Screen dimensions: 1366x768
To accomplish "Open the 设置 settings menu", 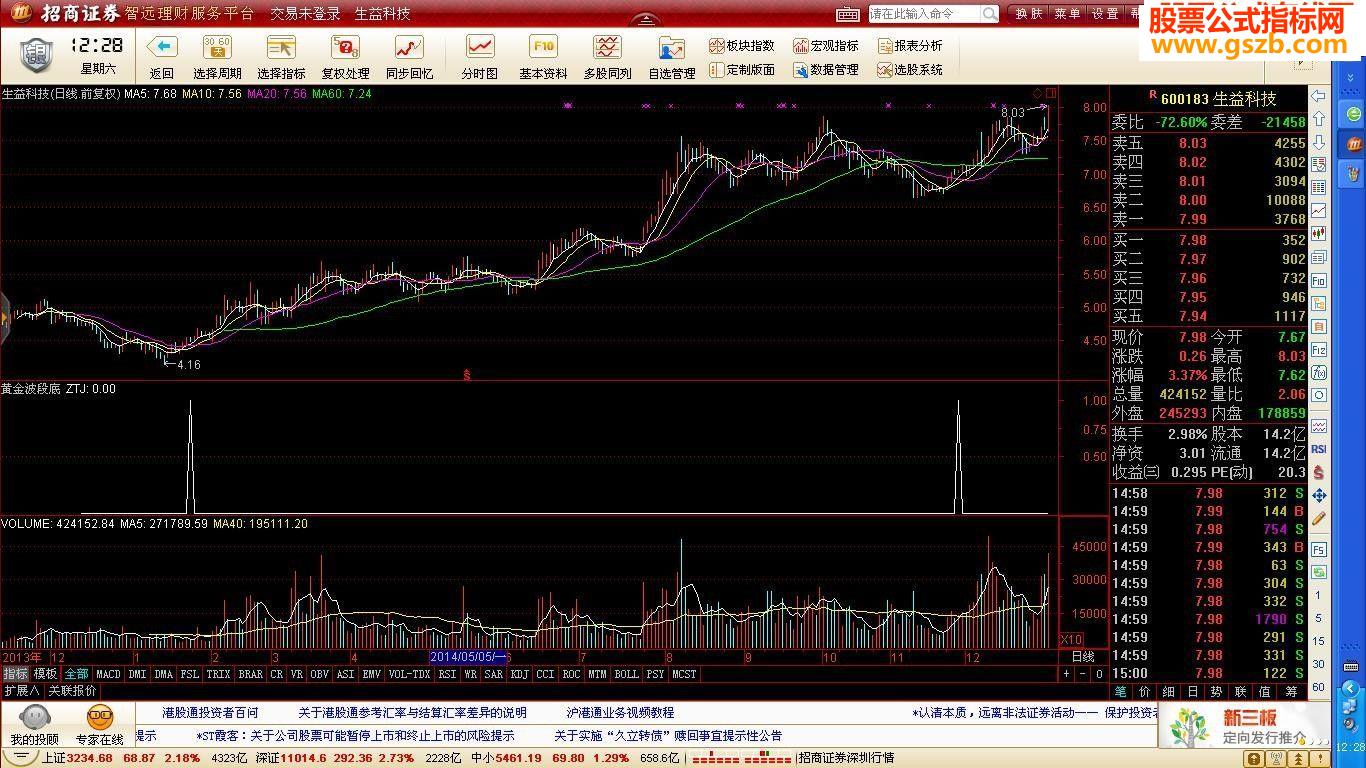I will 1105,14.
